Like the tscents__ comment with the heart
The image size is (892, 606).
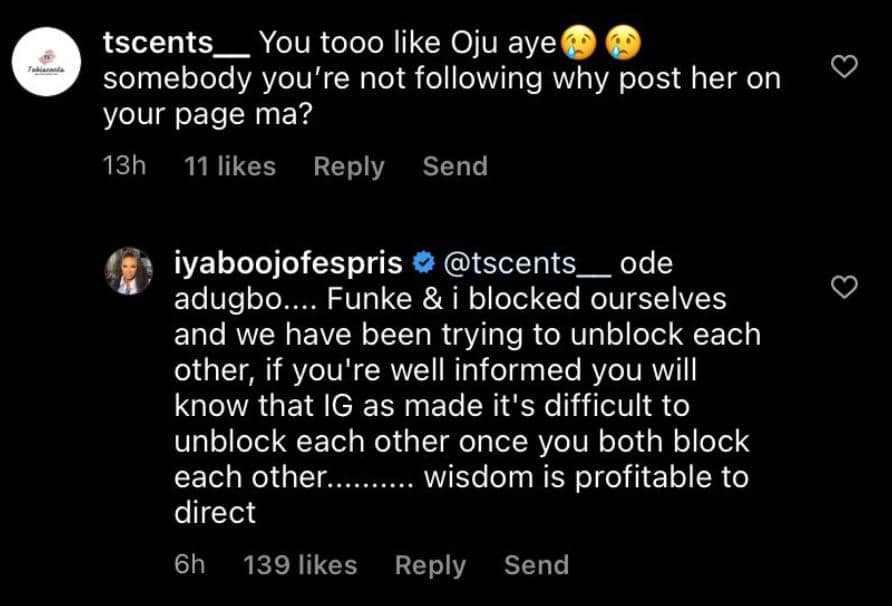click(846, 68)
